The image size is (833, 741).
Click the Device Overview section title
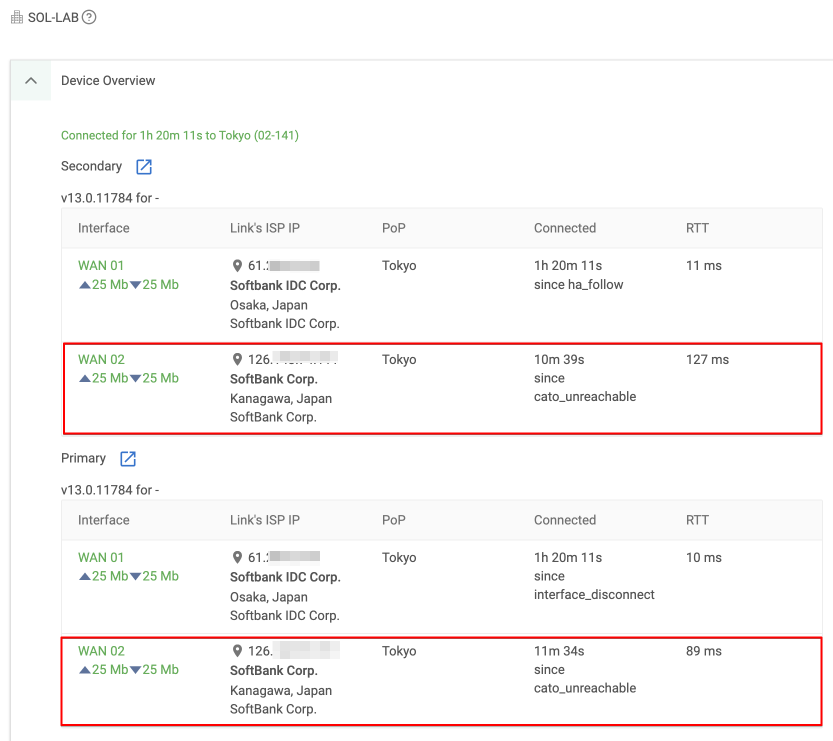point(108,81)
